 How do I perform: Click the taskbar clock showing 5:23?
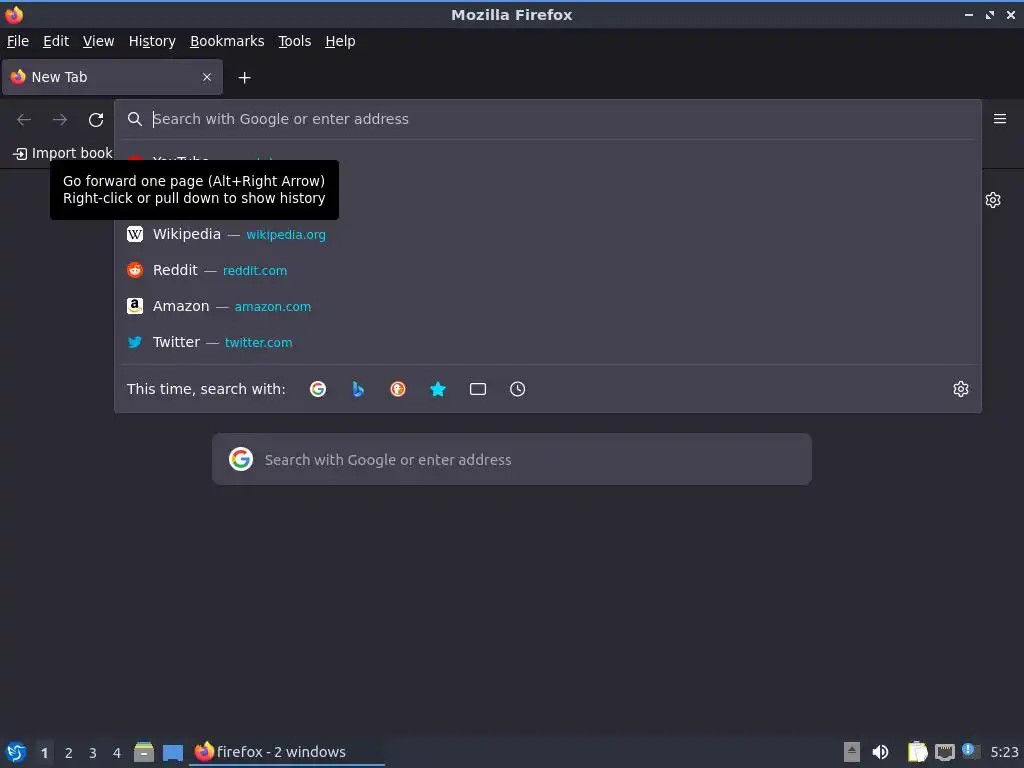click(x=1004, y=752)
